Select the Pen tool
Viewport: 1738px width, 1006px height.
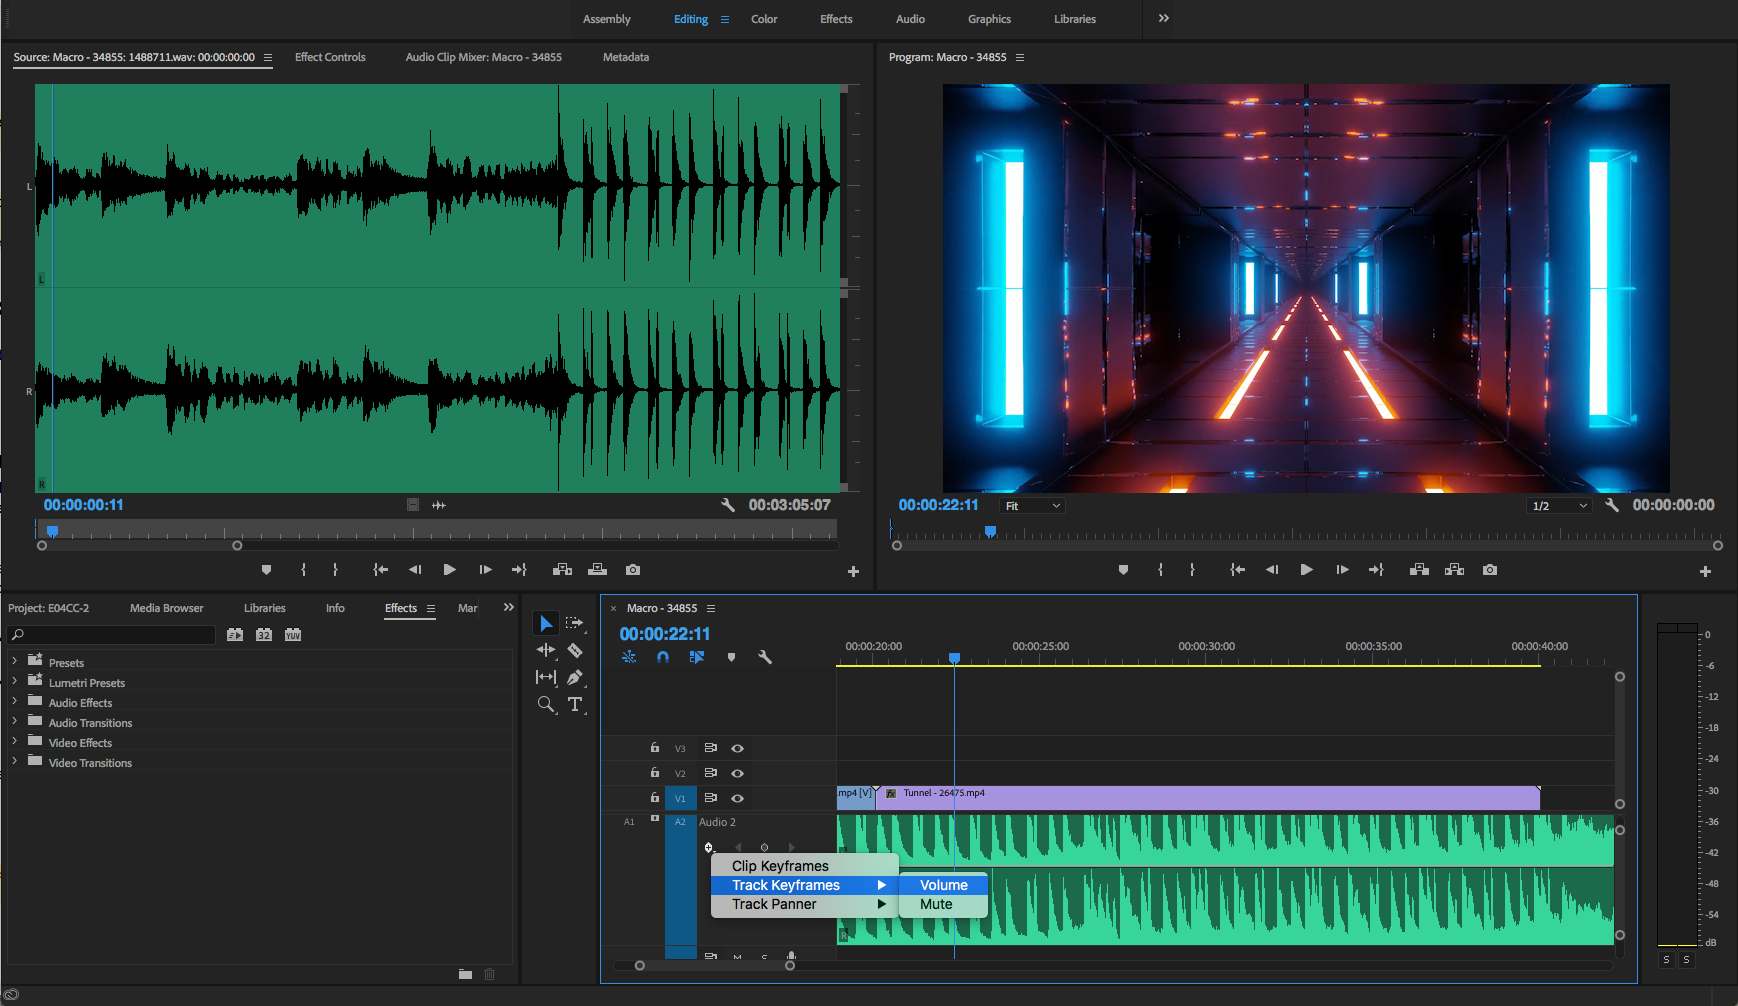pos(575,677)
